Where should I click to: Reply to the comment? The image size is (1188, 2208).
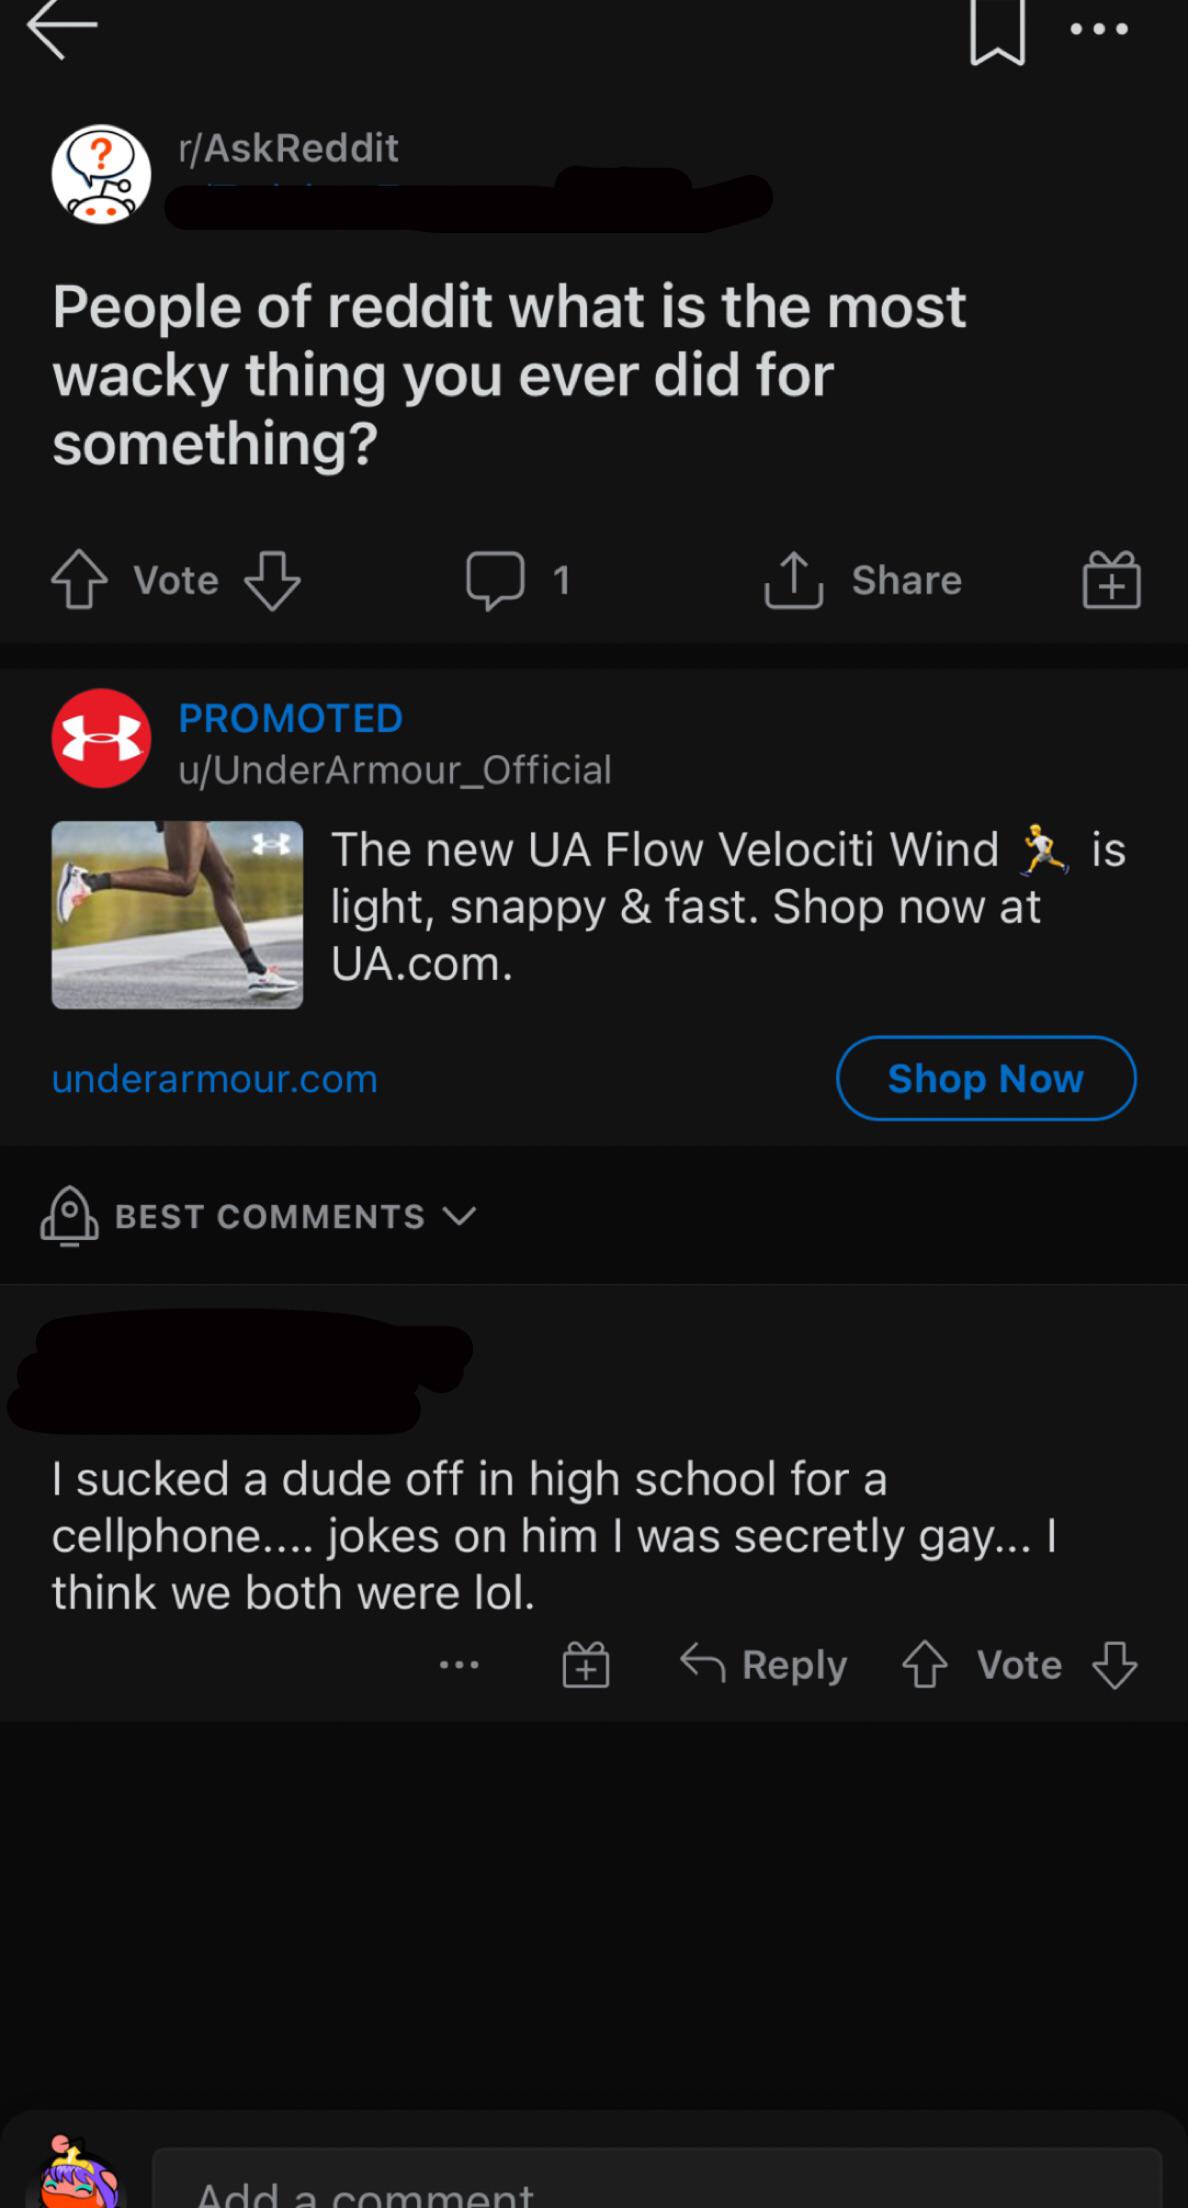764,1666
